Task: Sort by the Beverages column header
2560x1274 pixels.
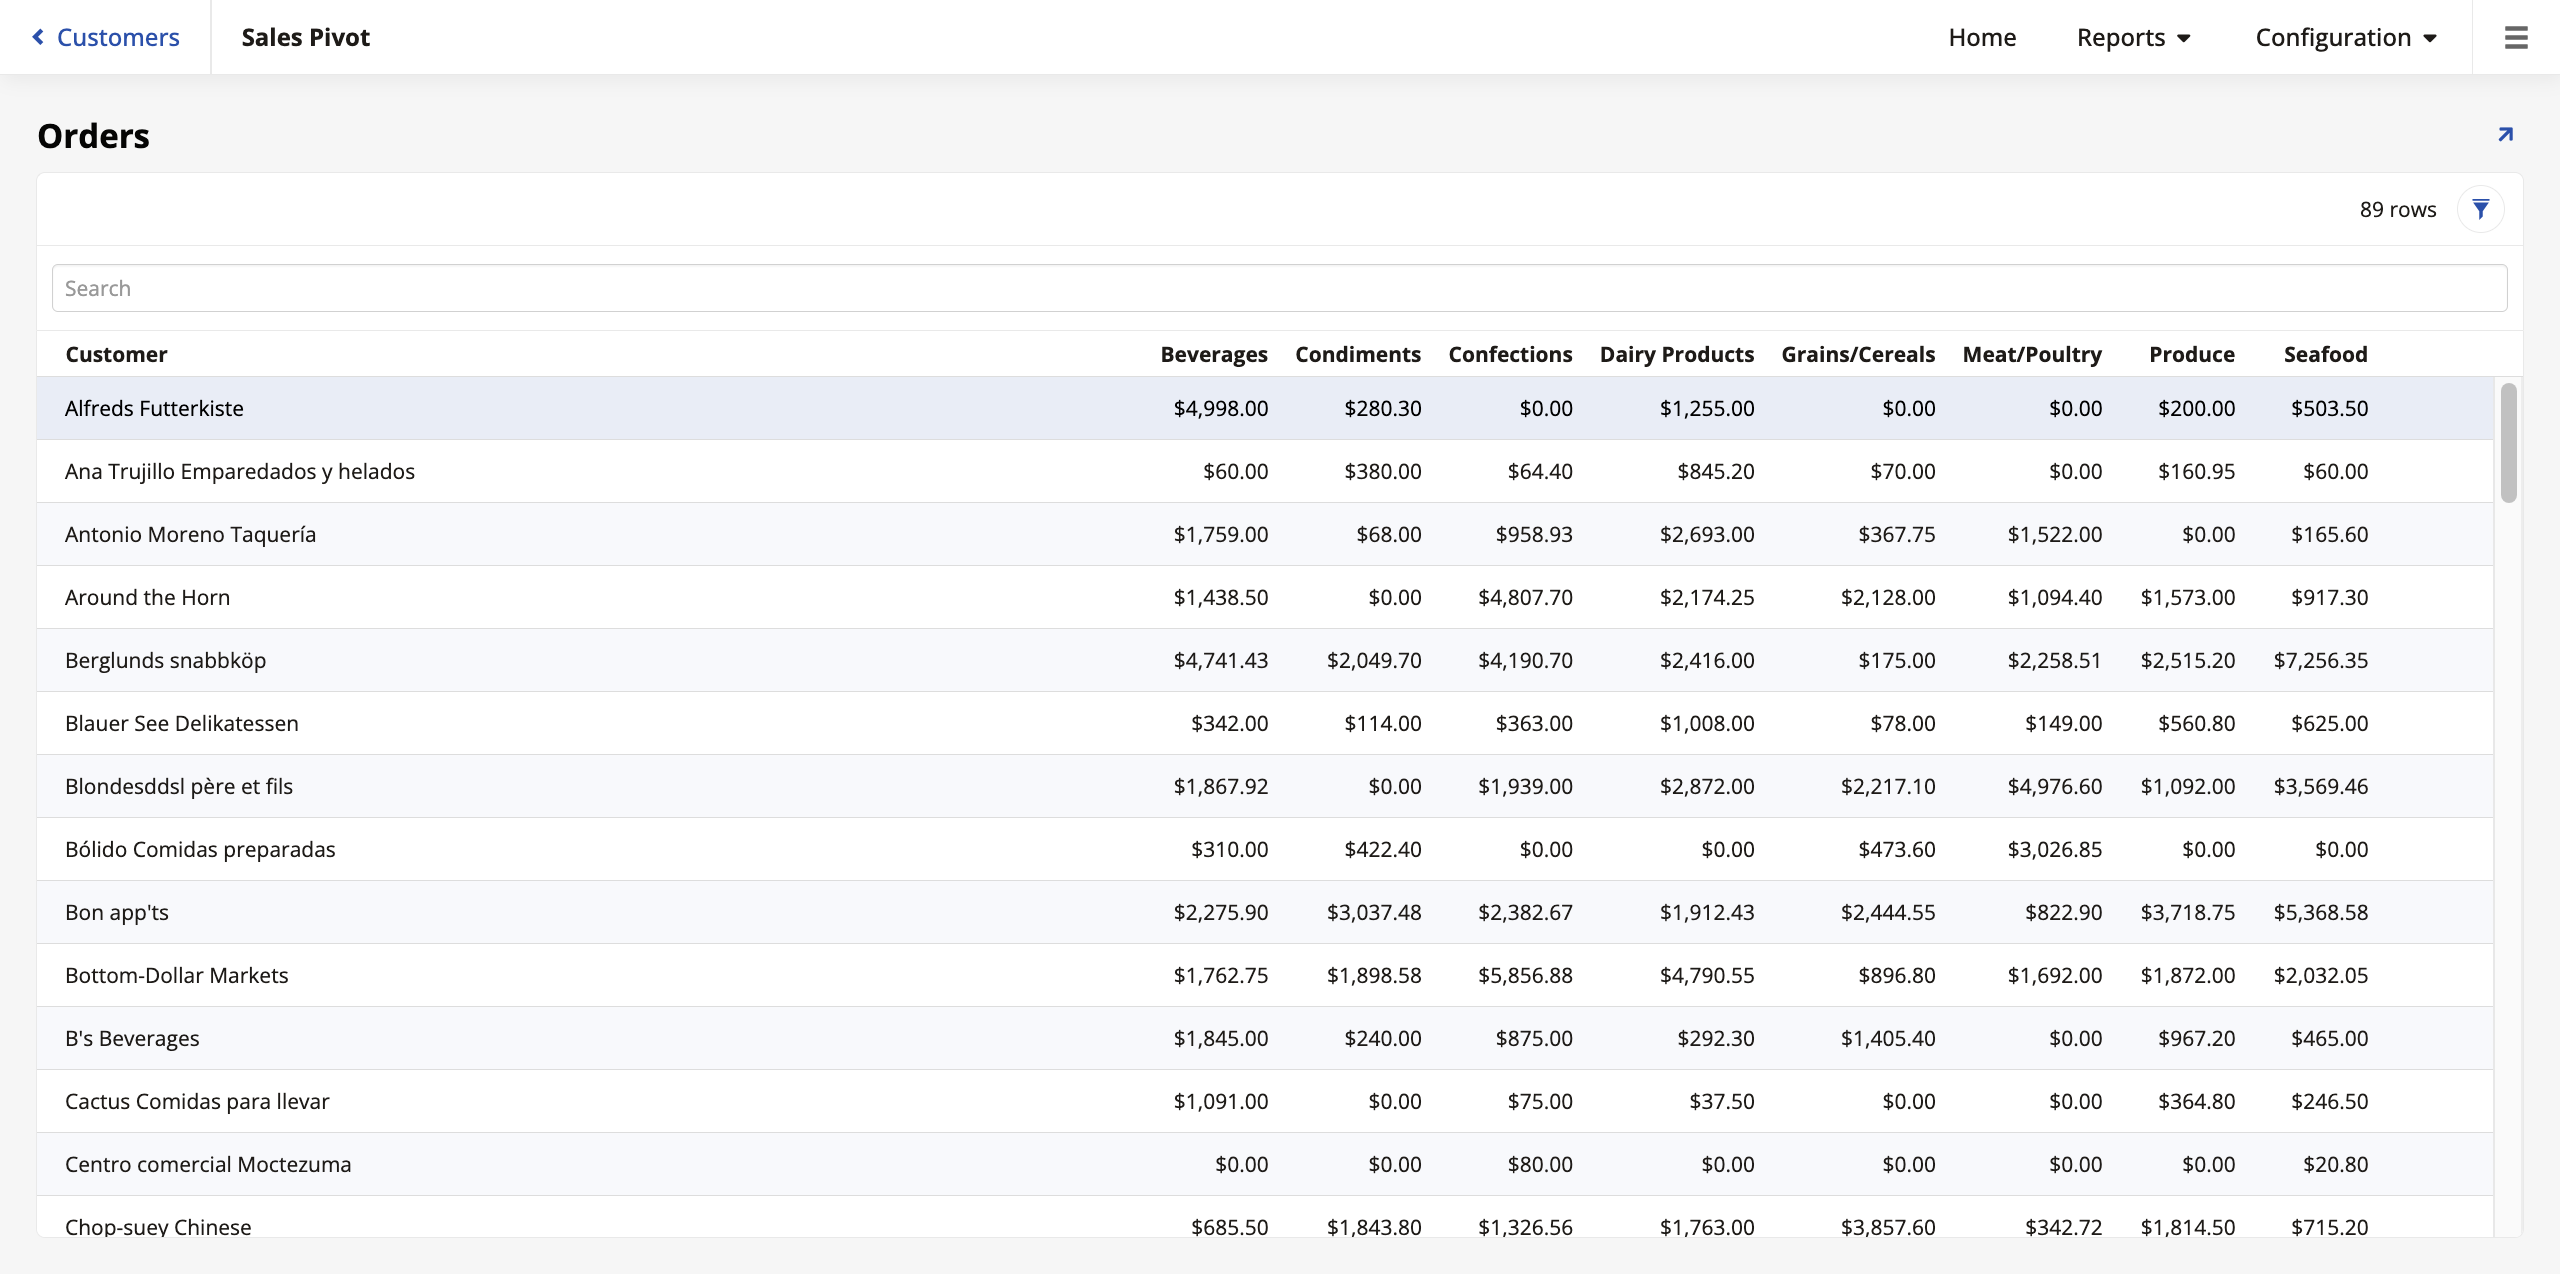Action: (1213, 354)
